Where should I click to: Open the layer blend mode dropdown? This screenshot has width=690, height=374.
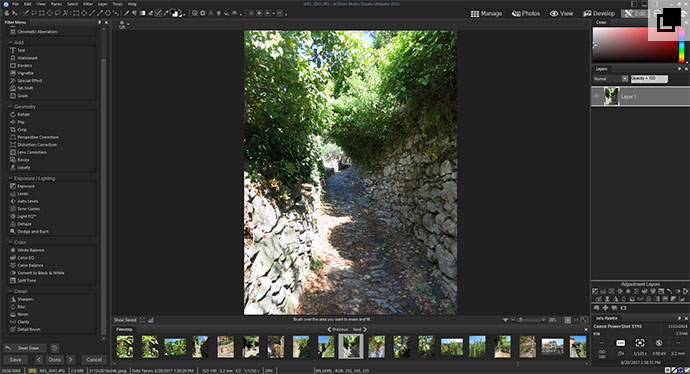[610, 79]
